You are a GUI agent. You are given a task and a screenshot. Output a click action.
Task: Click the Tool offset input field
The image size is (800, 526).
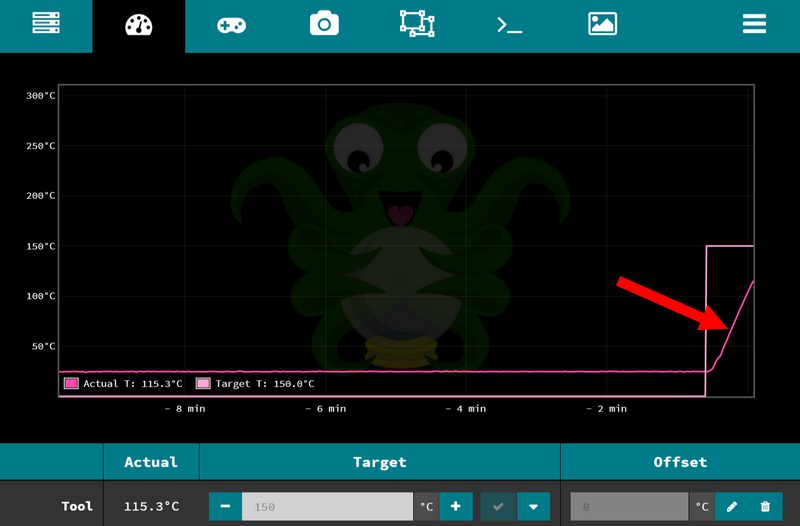(630, 506)
